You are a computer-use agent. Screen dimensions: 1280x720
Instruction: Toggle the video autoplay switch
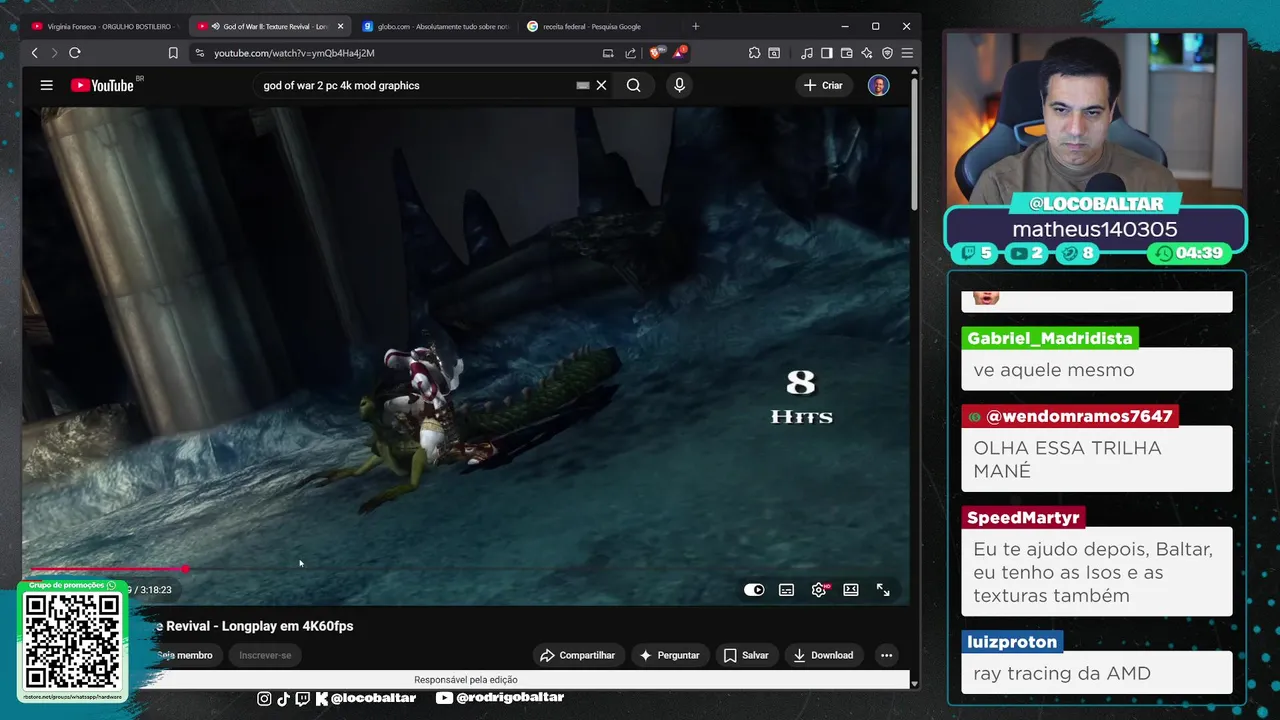(754, 590)
